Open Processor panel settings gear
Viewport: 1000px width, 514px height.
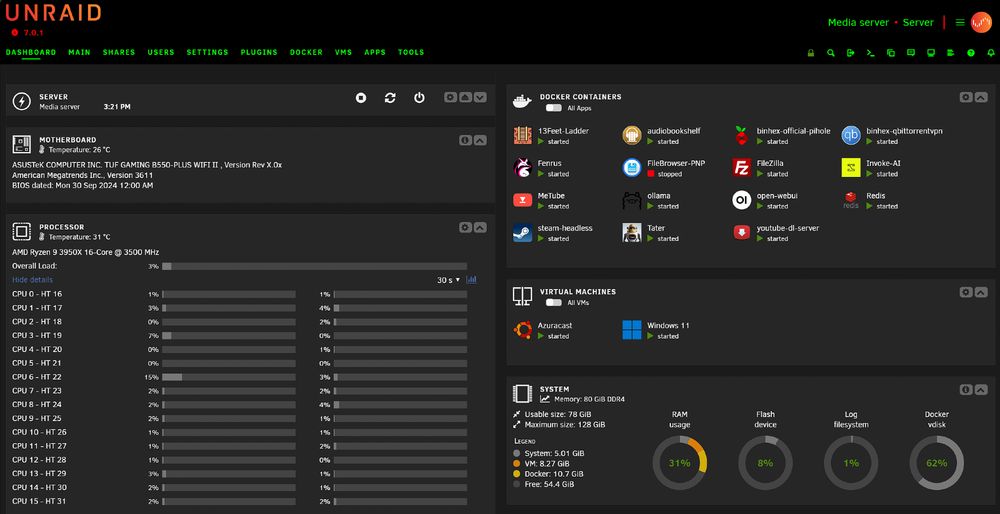[x=465, y=227]
